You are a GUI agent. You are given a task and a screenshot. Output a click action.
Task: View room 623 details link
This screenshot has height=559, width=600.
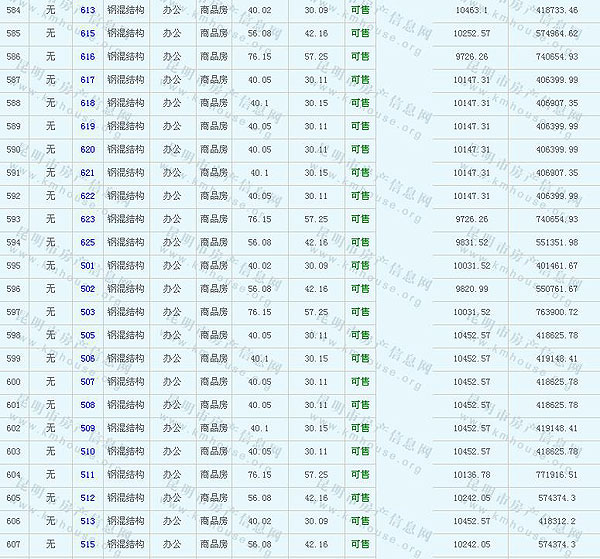tap(87, 219)
